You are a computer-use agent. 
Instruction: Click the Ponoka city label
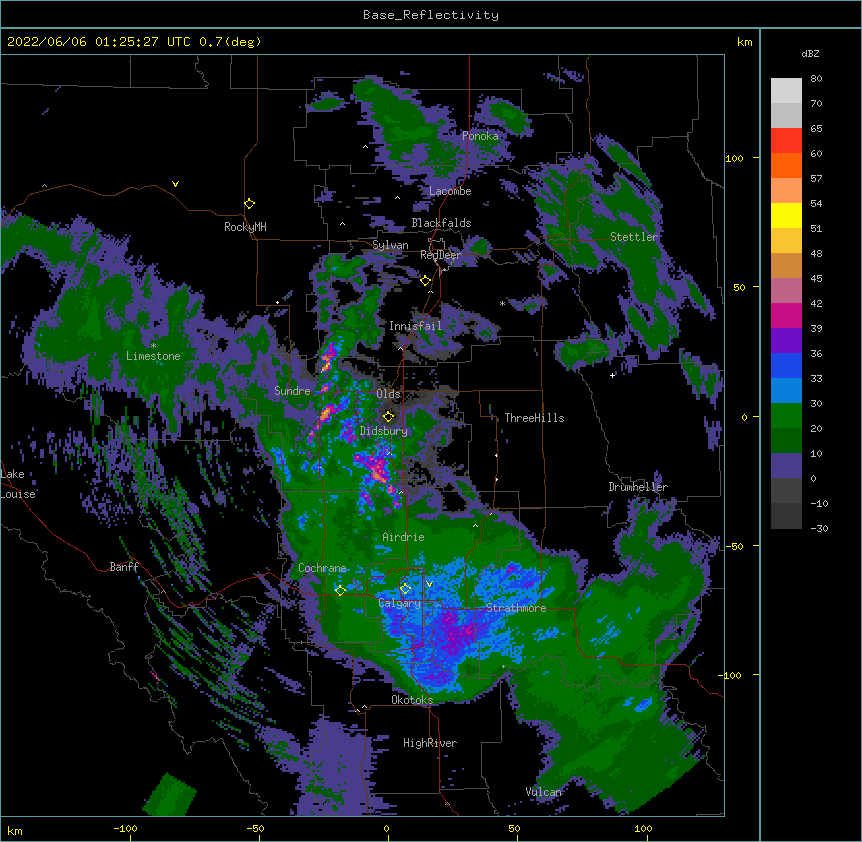[x=480, y=136]
